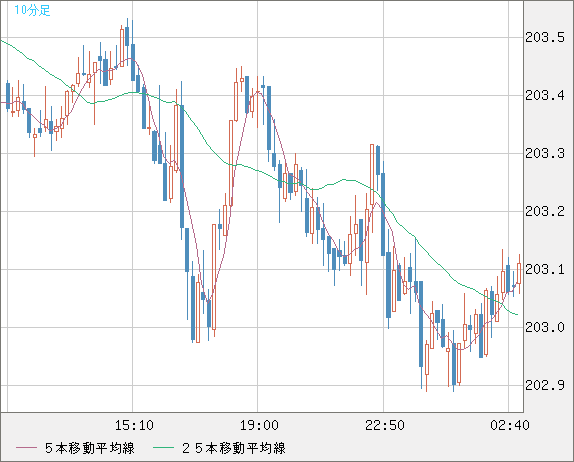Click the 02:40 time axis label
The width and height of the screenshot is (574, 462).
(510, 425)
